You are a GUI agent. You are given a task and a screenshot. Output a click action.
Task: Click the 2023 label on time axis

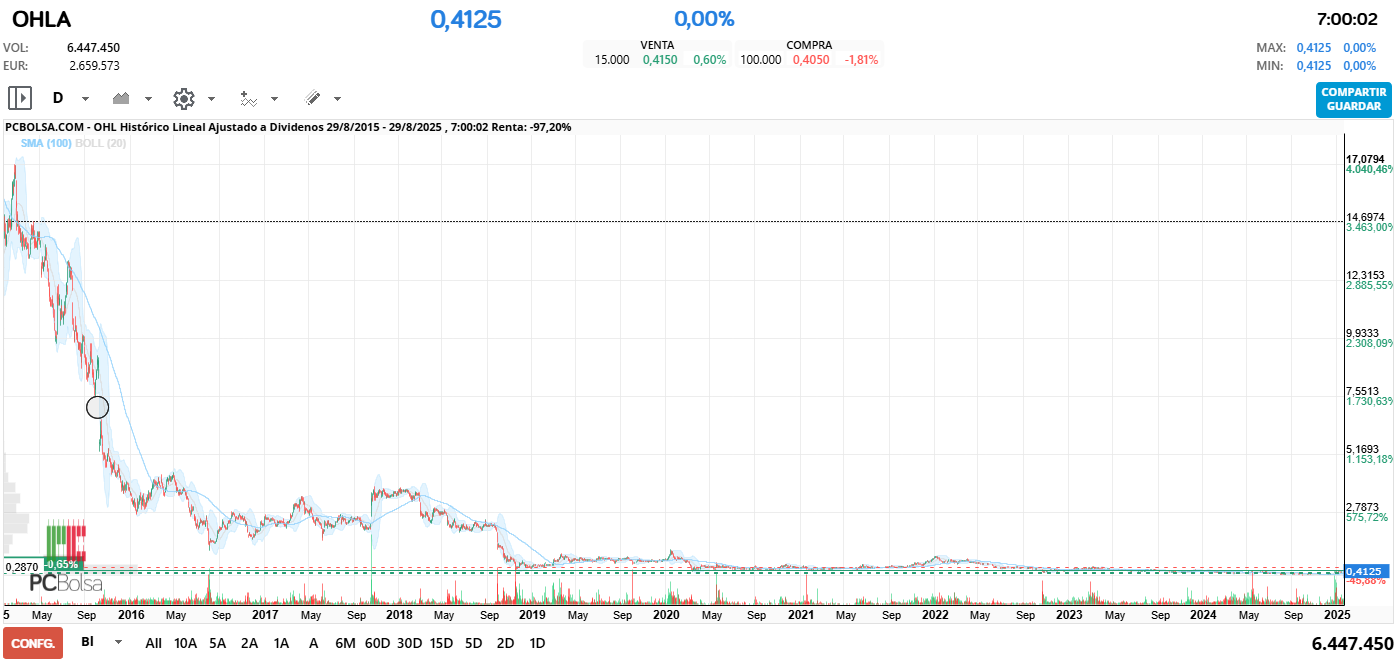click(1069, 615)
